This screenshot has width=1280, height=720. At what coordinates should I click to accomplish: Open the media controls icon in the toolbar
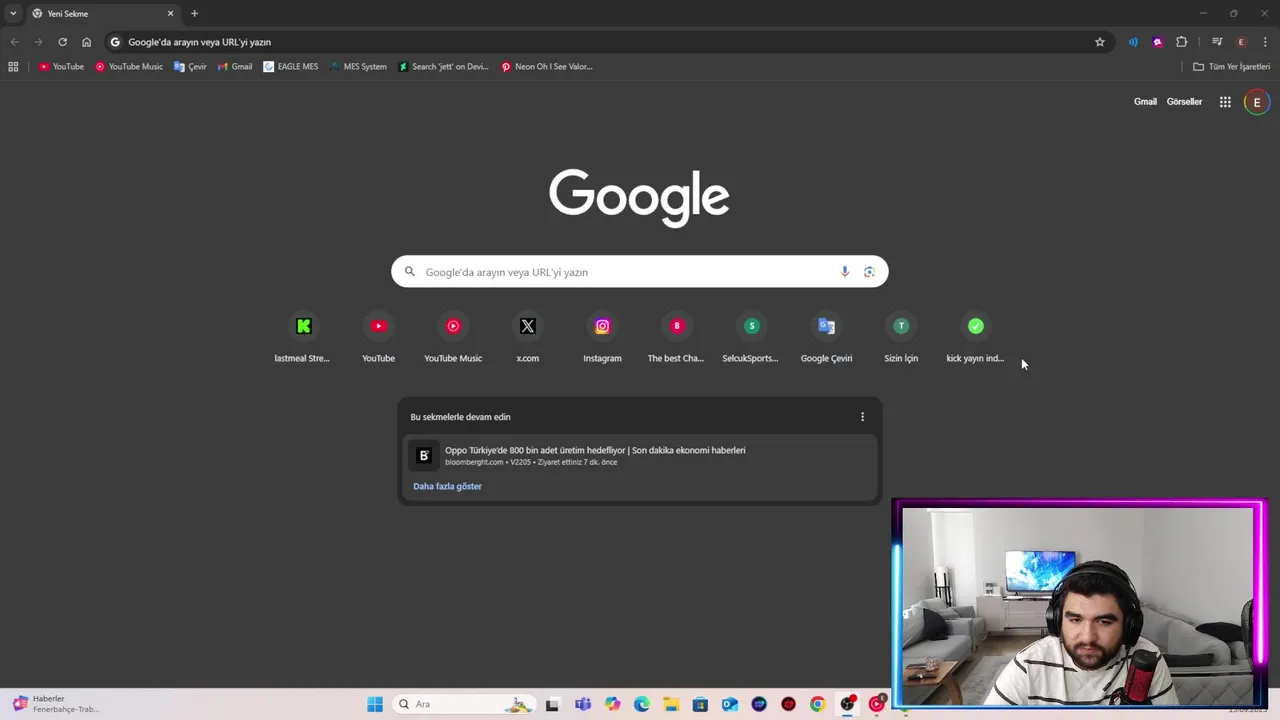1217,42
